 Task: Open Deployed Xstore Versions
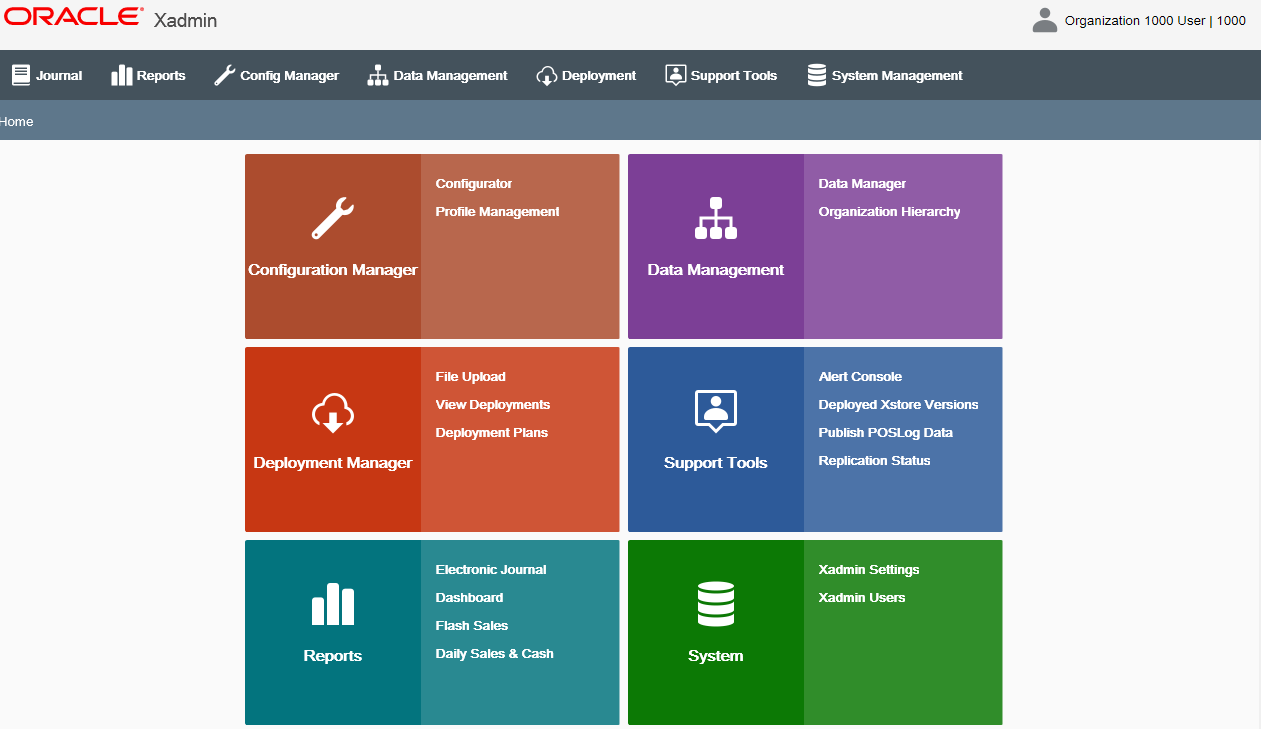pos(898,405)
